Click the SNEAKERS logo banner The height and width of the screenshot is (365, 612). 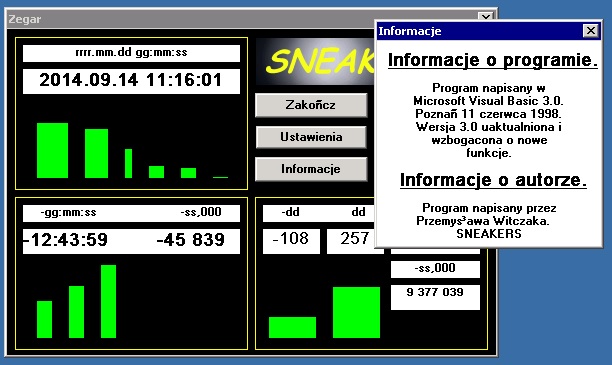click(x=315, y=61)
